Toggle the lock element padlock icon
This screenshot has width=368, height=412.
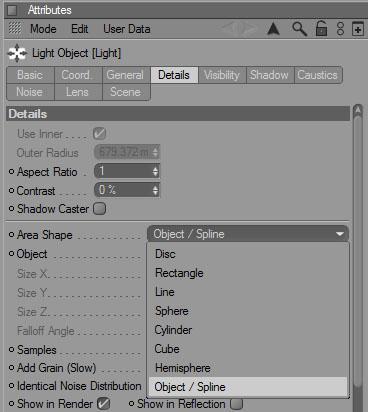point(321,28)
